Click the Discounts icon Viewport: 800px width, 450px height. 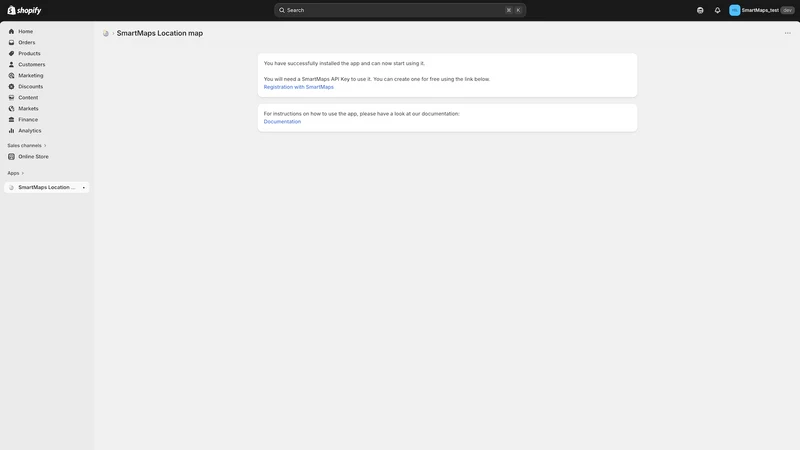[11, 87]
